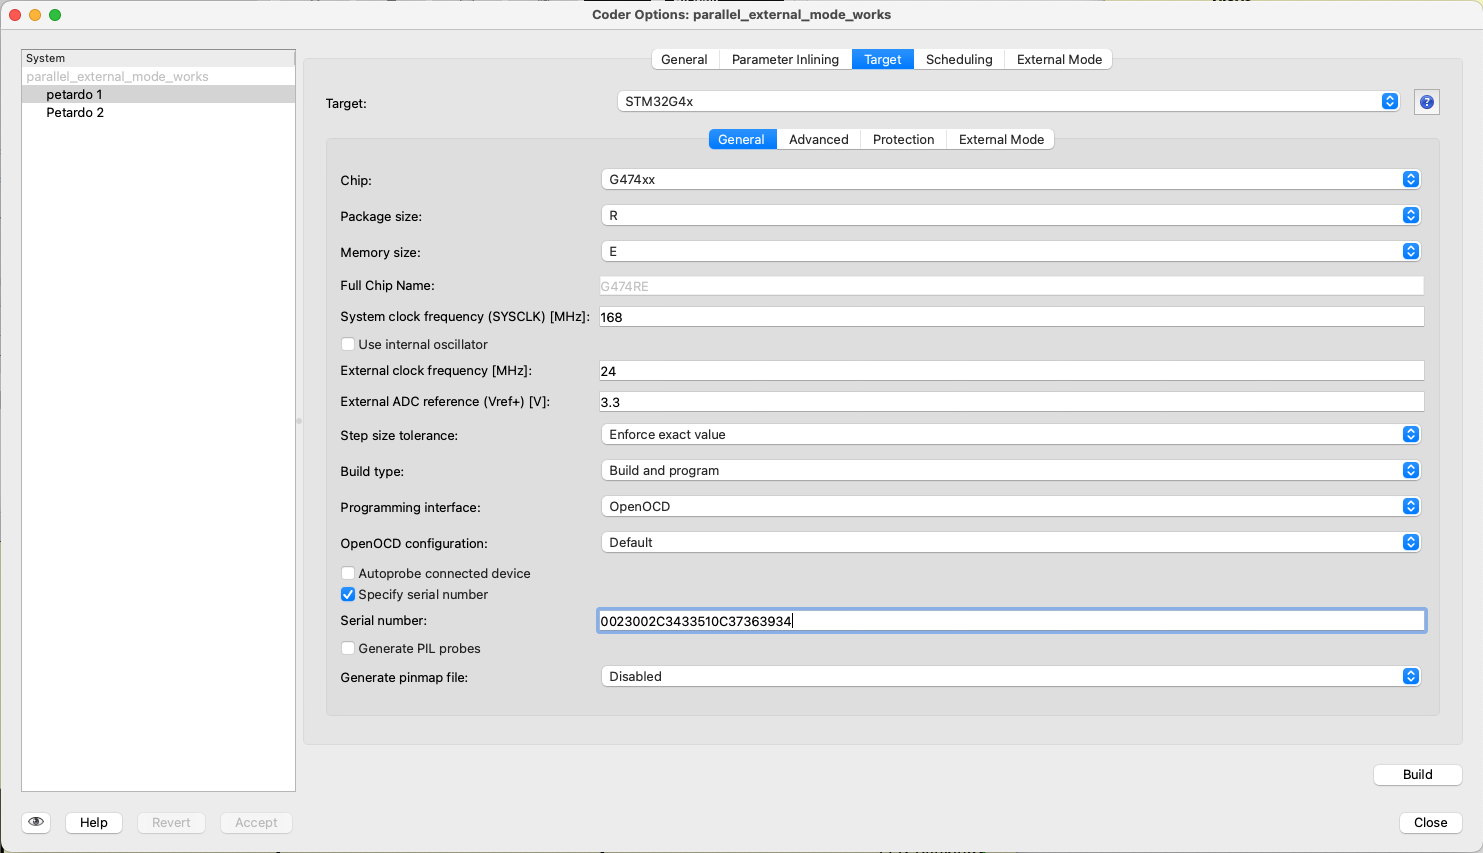
Task: Expand Generate pinmap file dropdown
Action: (1010, 676)
